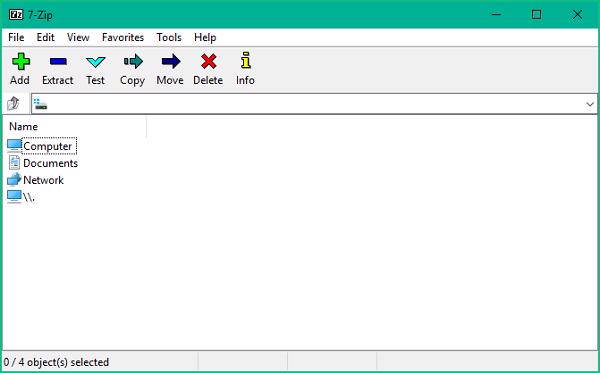
Task: Go up one folder level
Action: tap(13, 103)
